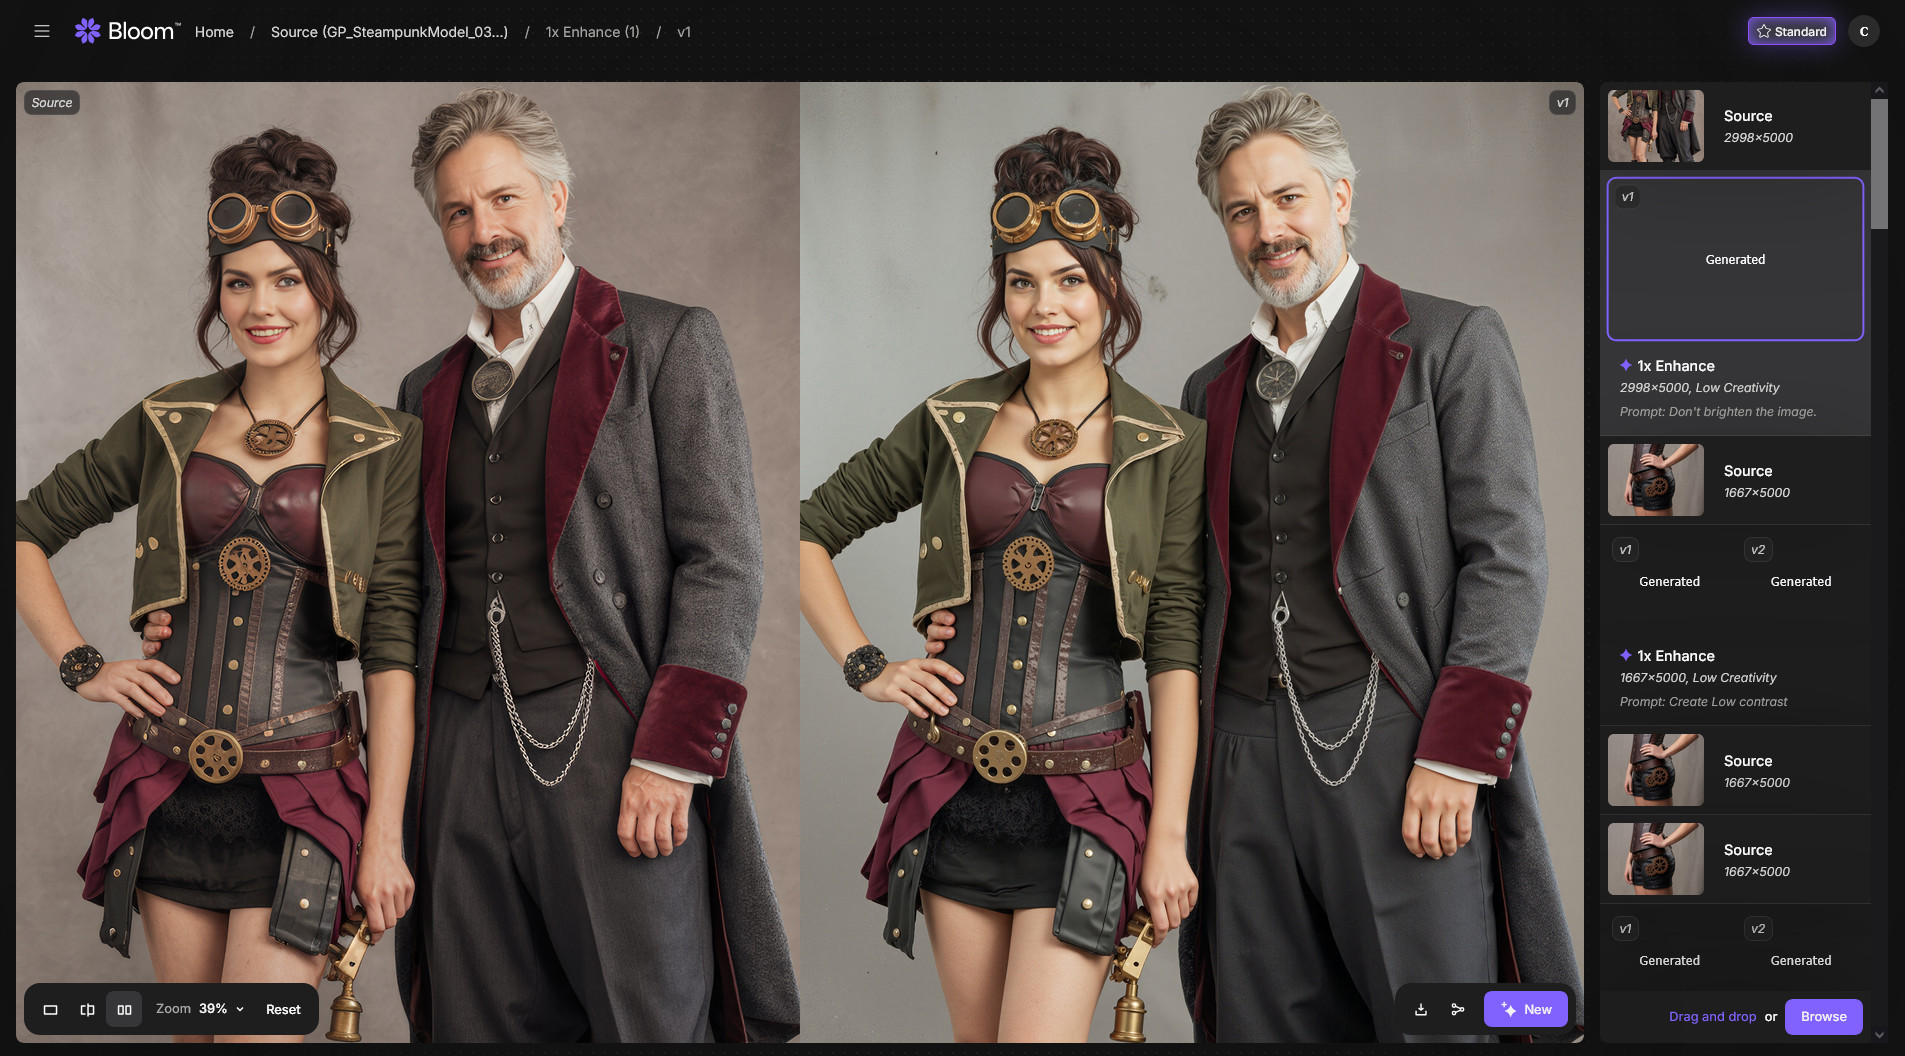Open the 1x Enhance (1) breadcrumb

(592, 32)
